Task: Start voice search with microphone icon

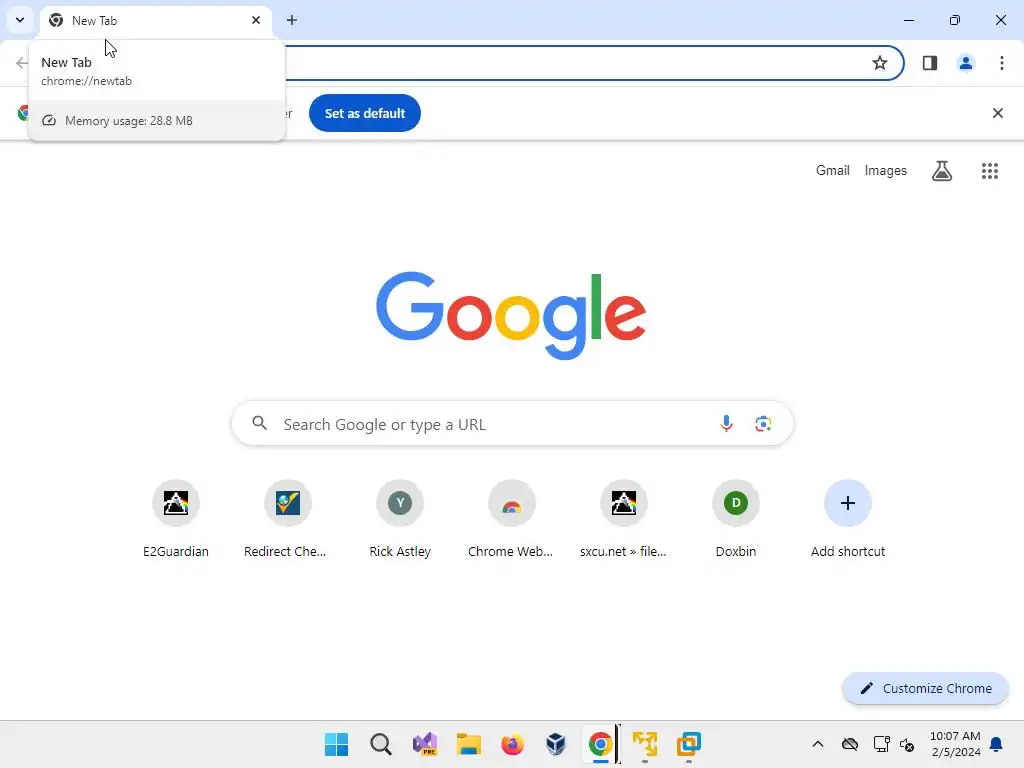Action: [x=726, y=424]
